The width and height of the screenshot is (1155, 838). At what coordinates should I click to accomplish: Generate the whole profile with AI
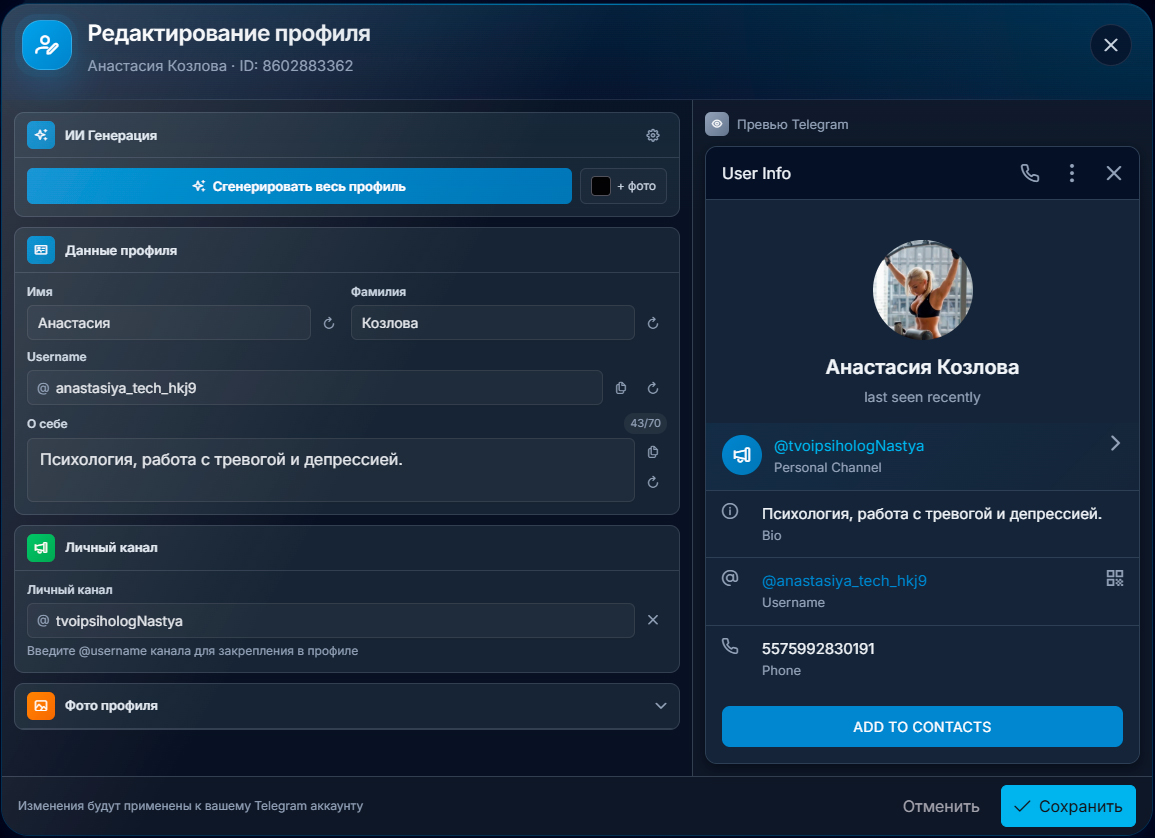click(x=300, y=186)
